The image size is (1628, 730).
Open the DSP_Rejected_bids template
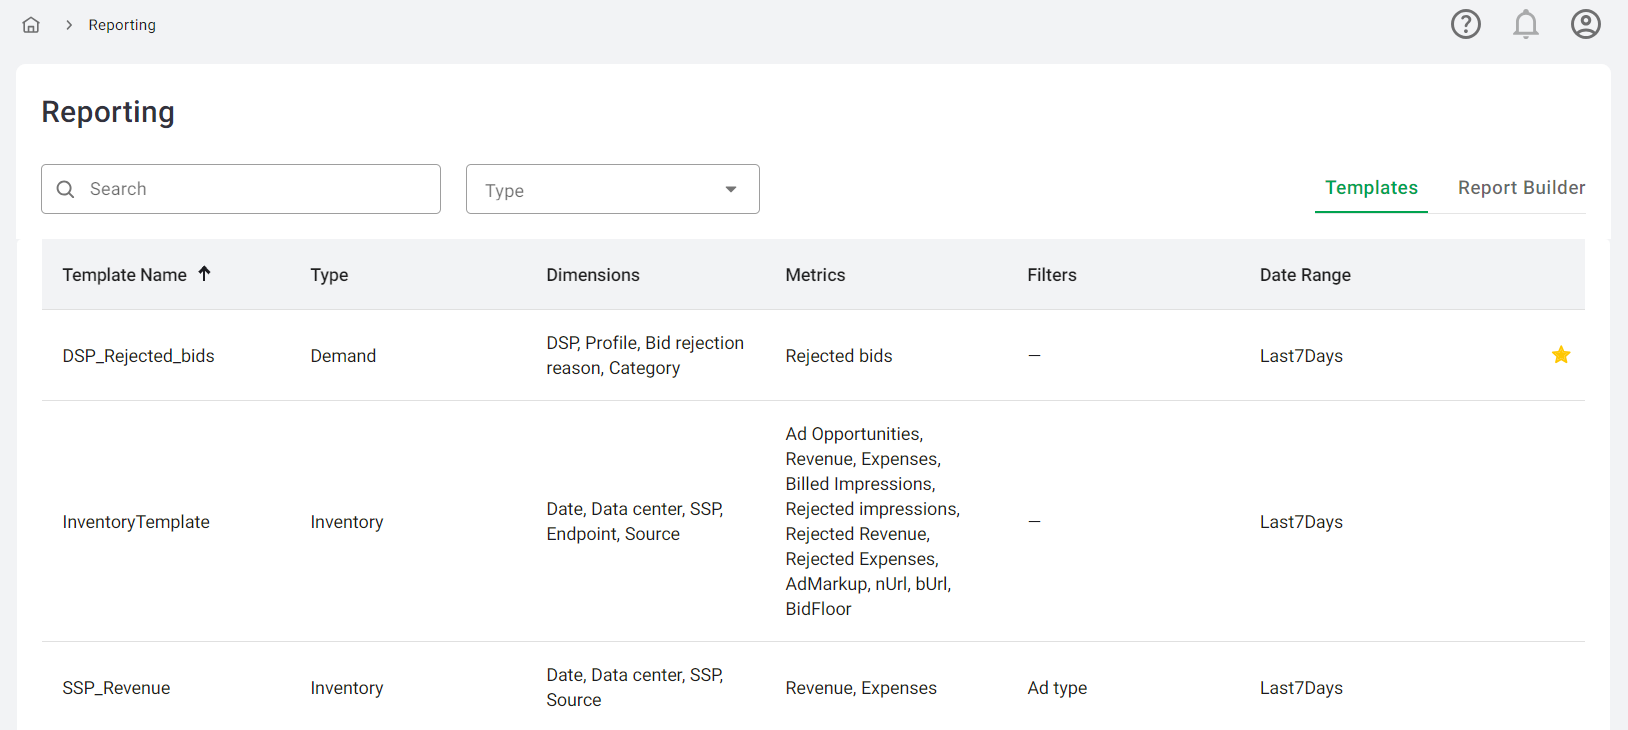(x=138, y=356)
